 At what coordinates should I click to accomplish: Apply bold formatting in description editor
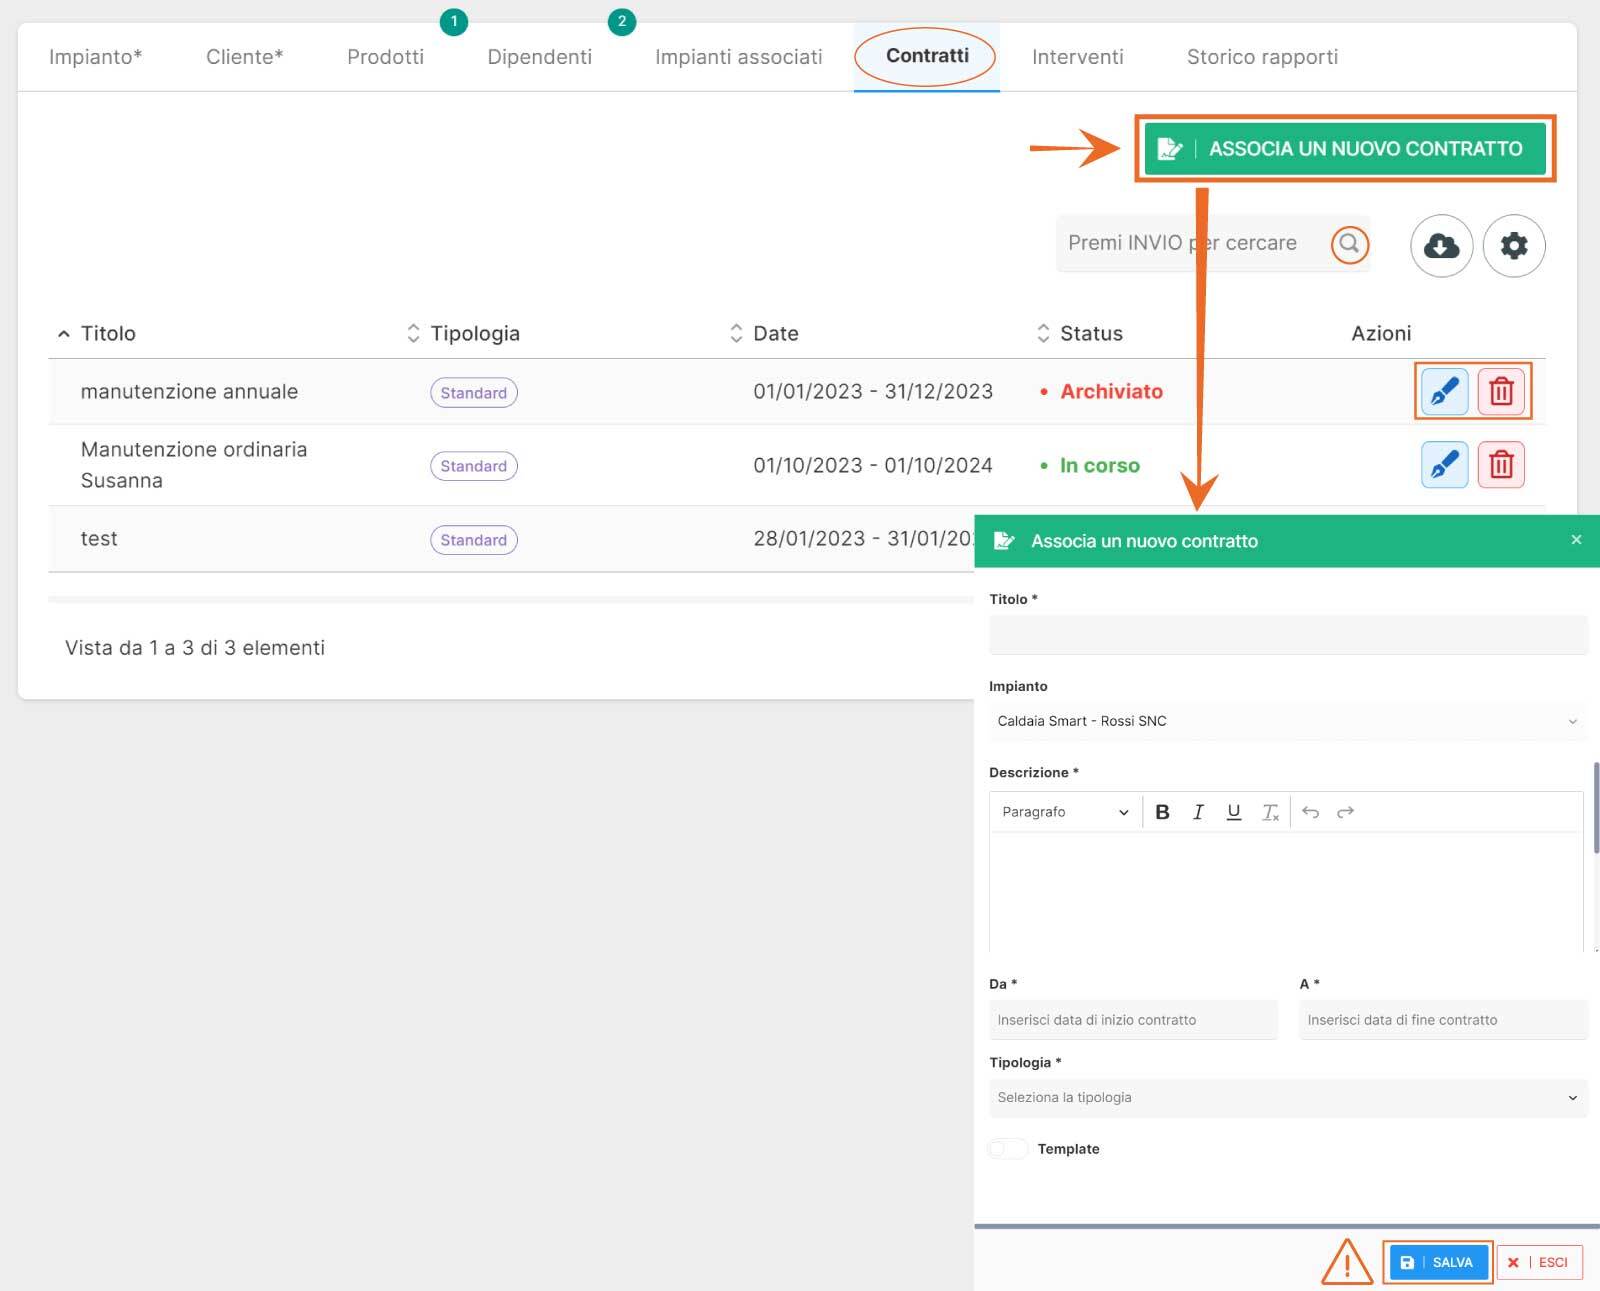(x=1162, y=812)
